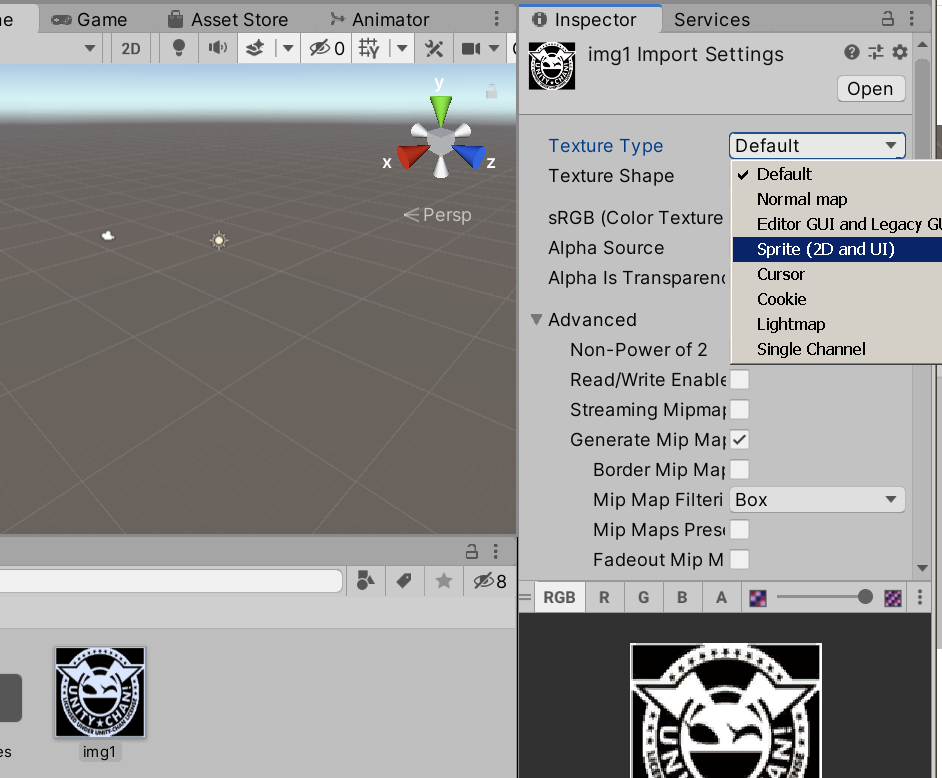
Task: Toggle scene lighting bulb icon
Action: 178,48
